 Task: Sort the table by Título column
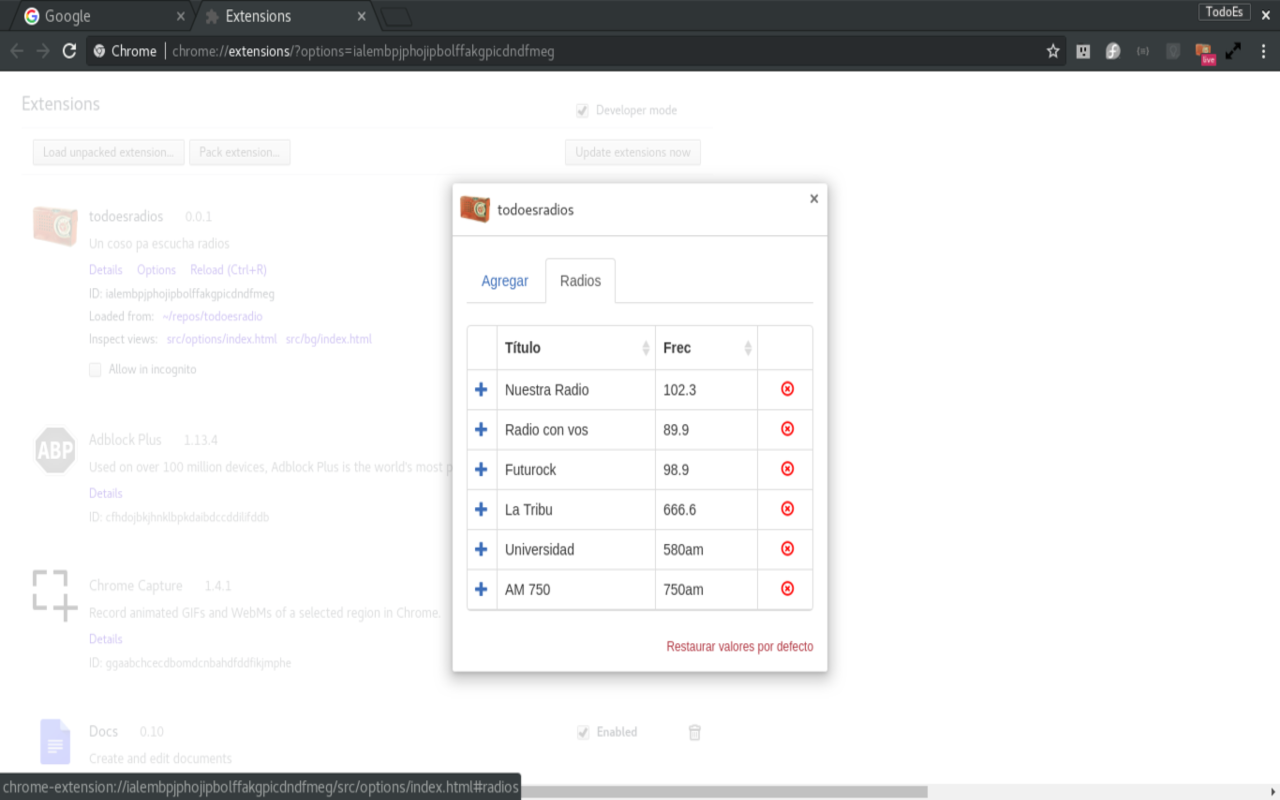click(x=576, y=348)
